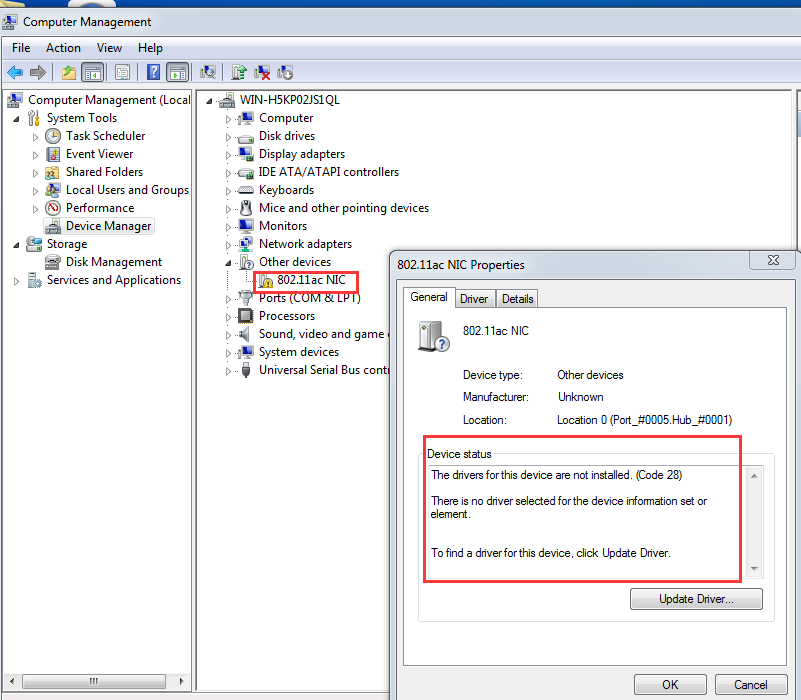Expand Mice and other pointing devices
The width and height of the screenshot is (801, 700).
[228, 209]
